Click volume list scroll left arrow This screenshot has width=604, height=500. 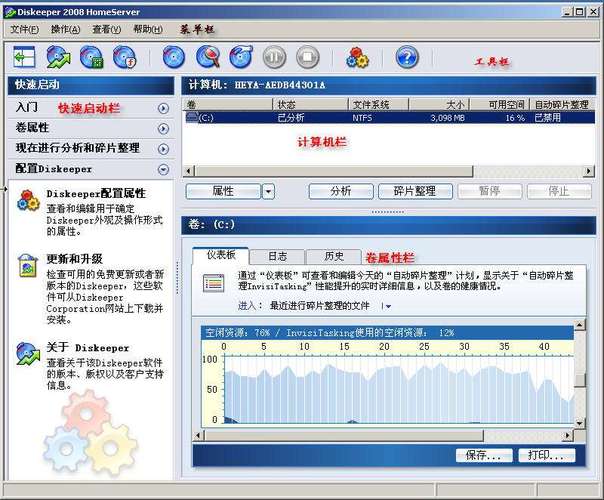pyautogui.click(x=189, y=171)
